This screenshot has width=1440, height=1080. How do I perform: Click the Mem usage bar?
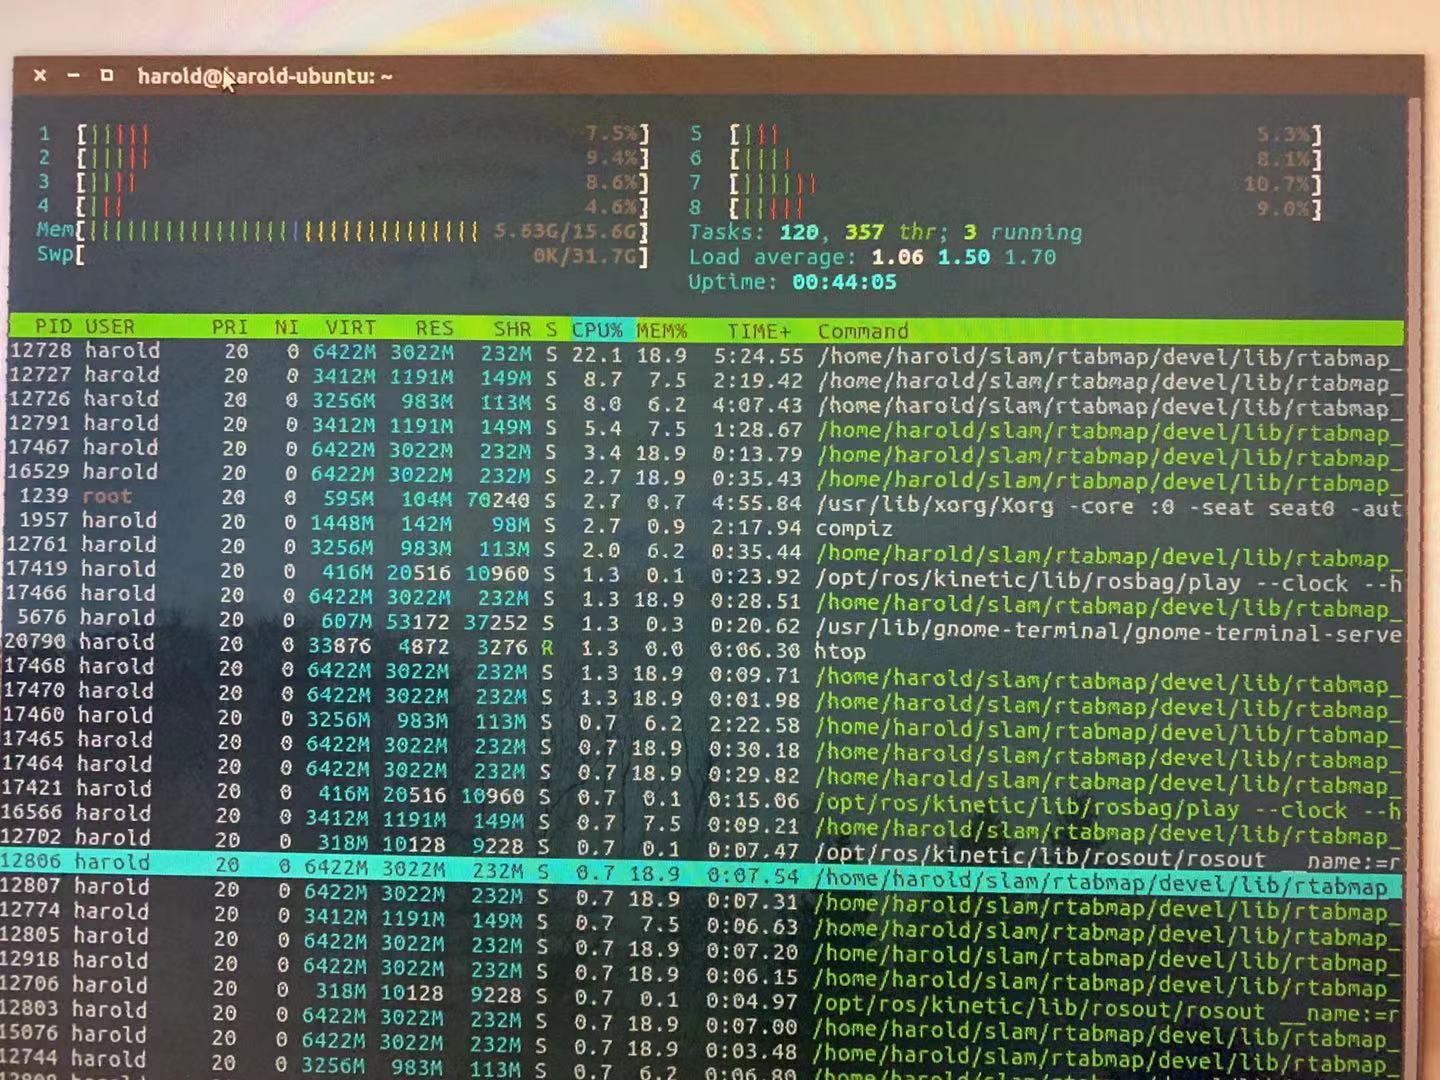pos(343,231)
